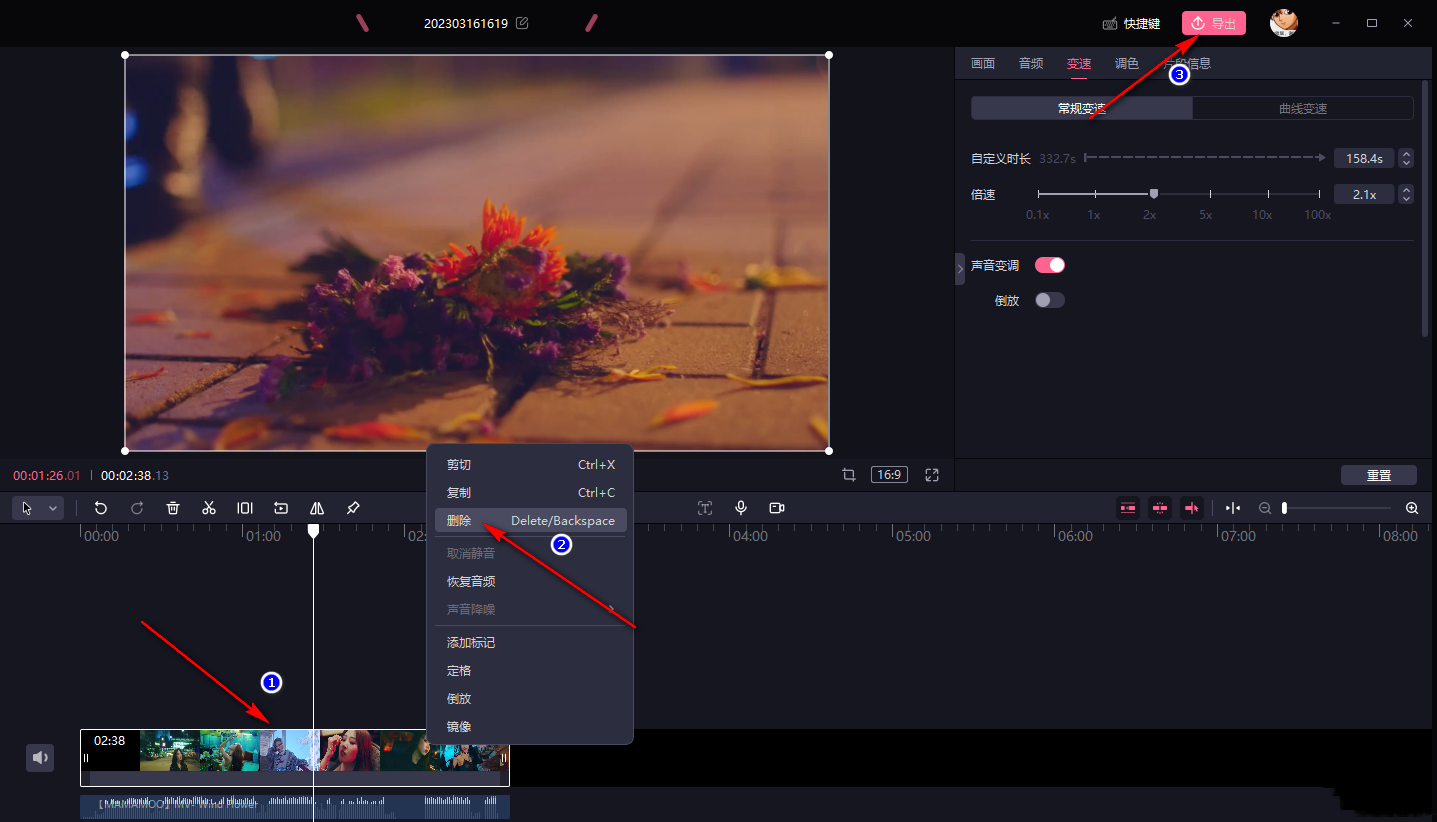Start voice recording with microphone icon
The image size is (1437, 822).
pyautogui.click(x=741, y=508)
